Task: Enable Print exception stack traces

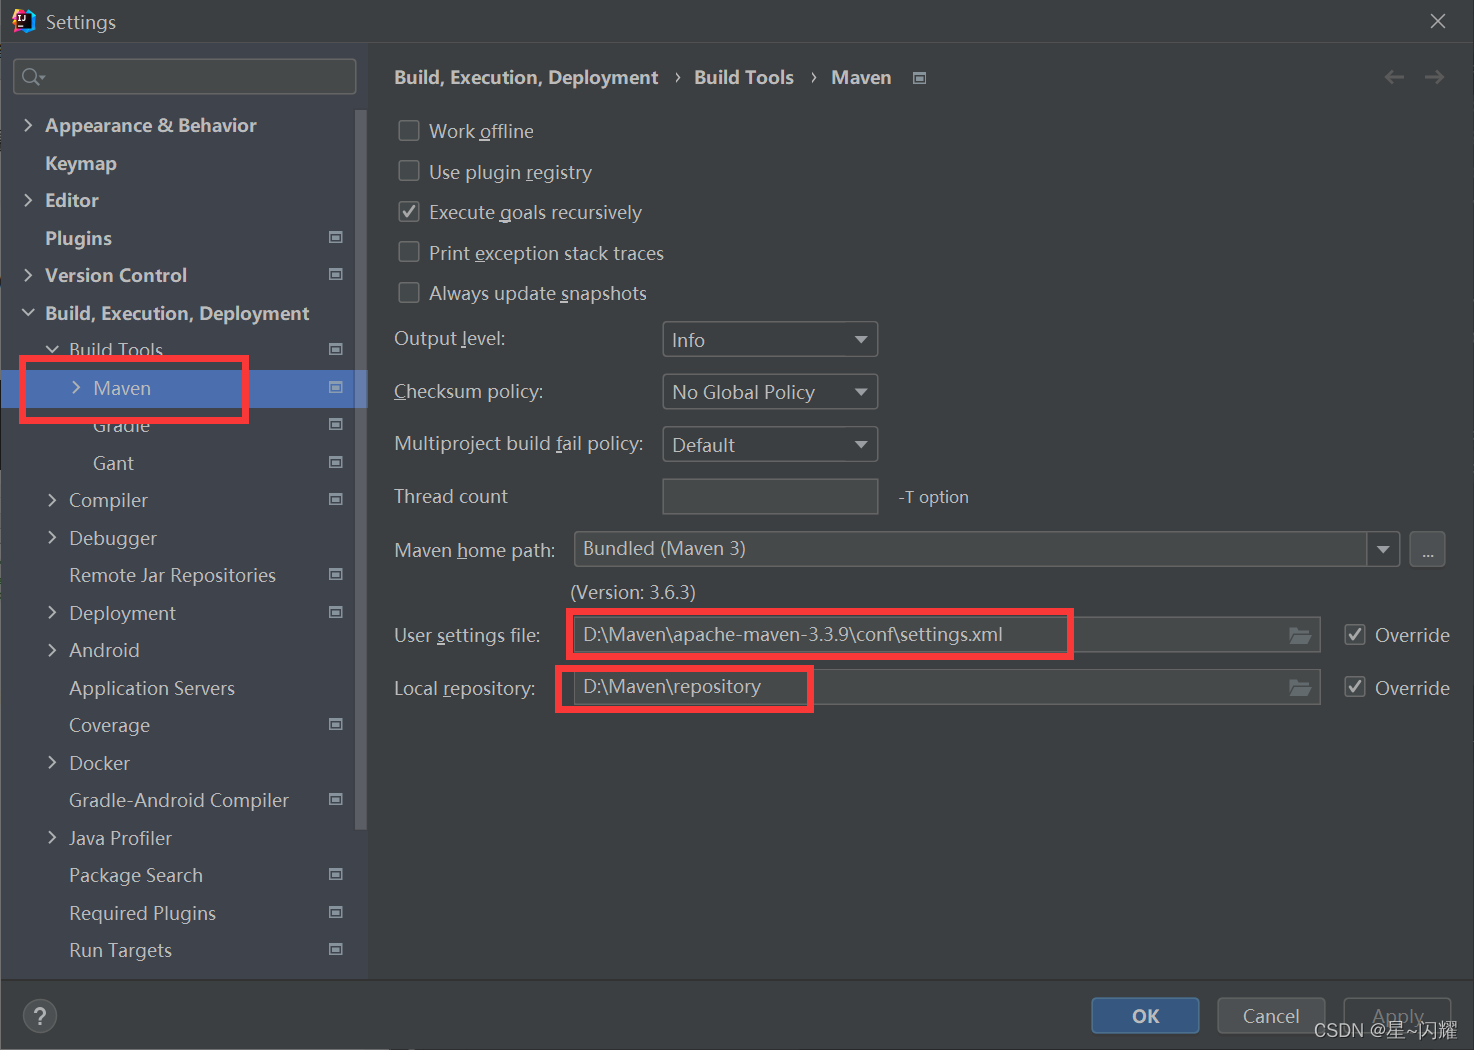Action: pos(409,252)
